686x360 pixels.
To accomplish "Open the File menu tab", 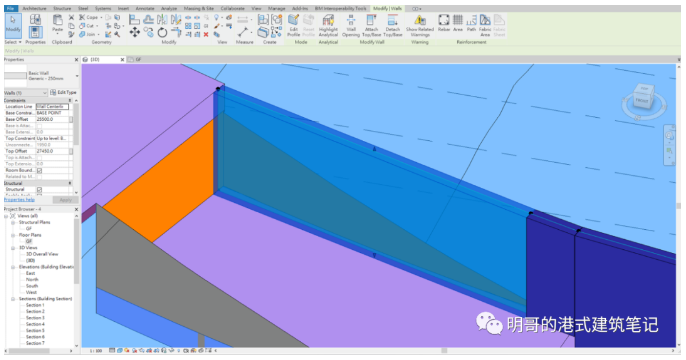I will coord(10,8).
